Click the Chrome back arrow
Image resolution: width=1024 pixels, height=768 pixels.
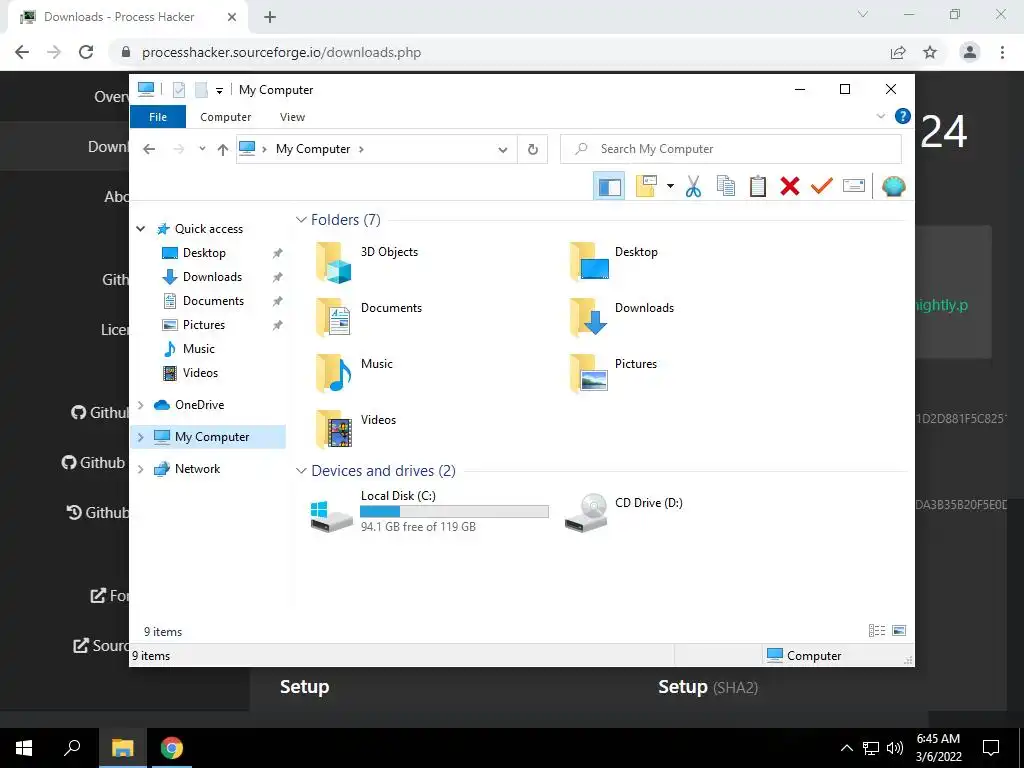click(x=22, y=52)
